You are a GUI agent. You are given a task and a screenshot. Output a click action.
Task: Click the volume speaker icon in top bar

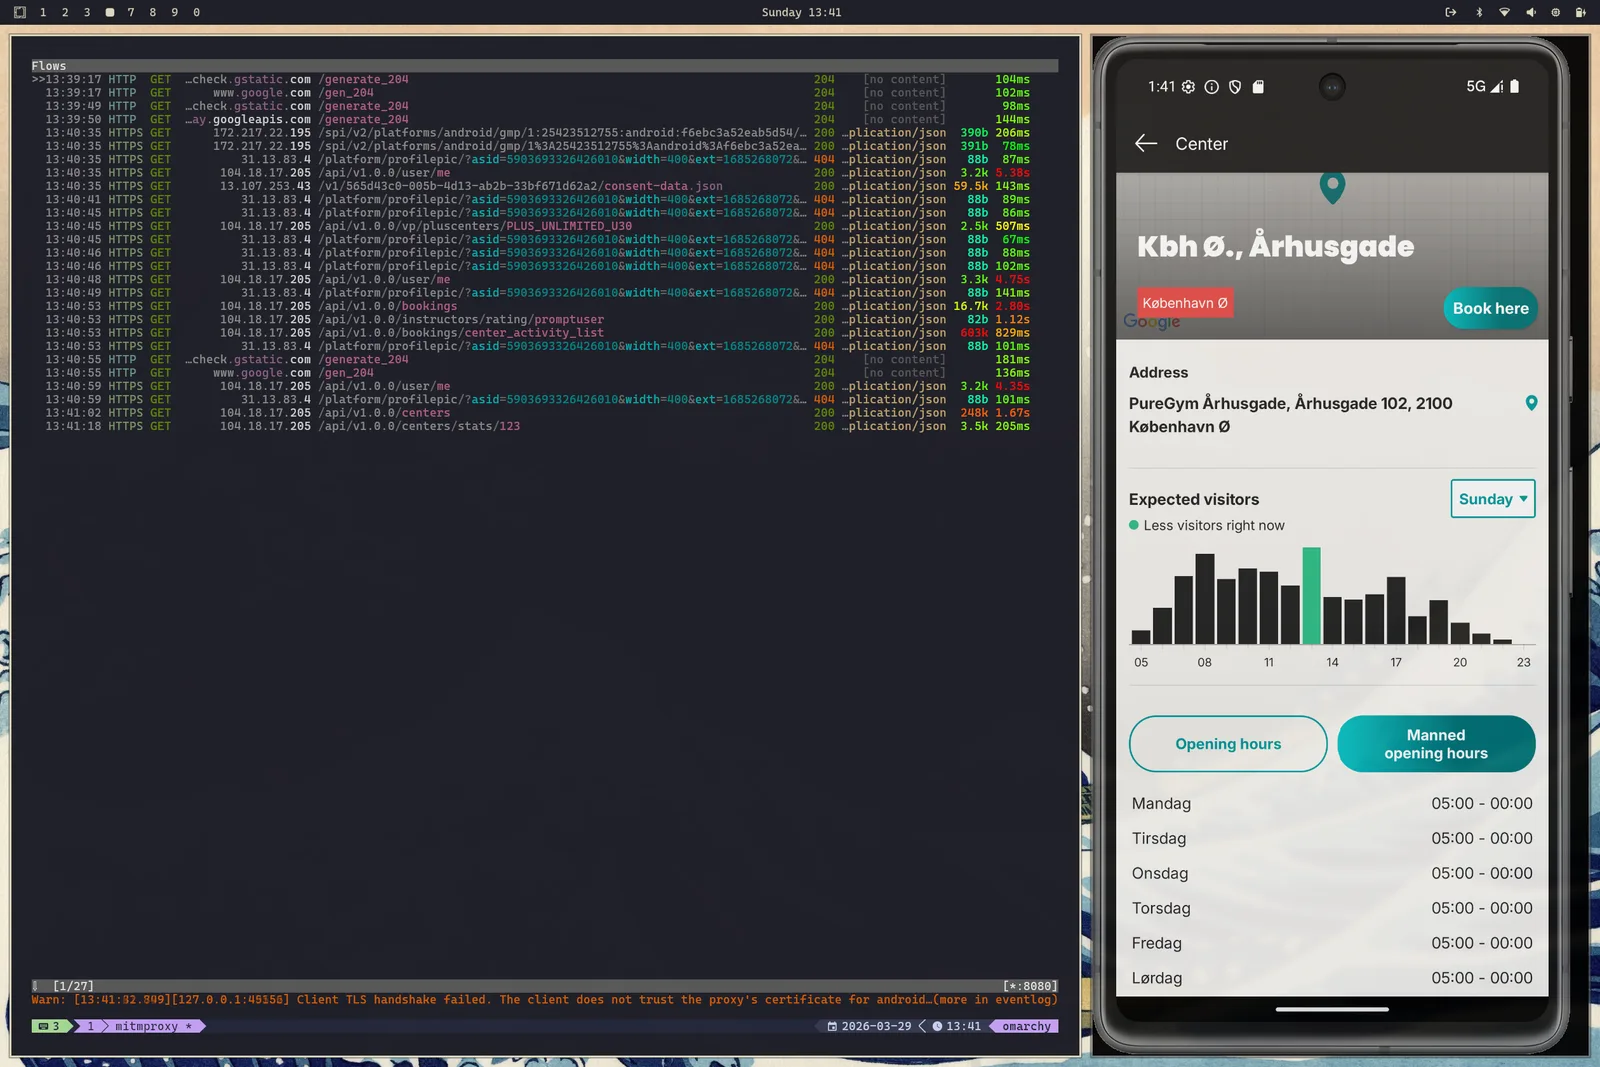point(1530,12)
